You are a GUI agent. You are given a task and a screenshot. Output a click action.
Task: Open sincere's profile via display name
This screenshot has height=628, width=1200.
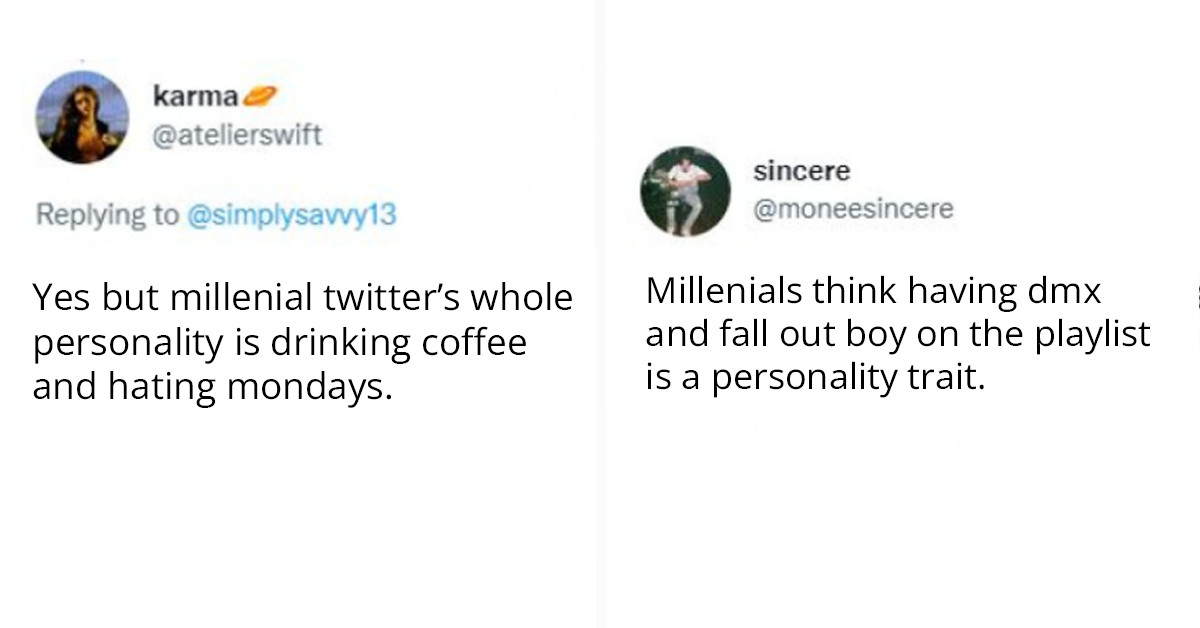tap(800, 170)
